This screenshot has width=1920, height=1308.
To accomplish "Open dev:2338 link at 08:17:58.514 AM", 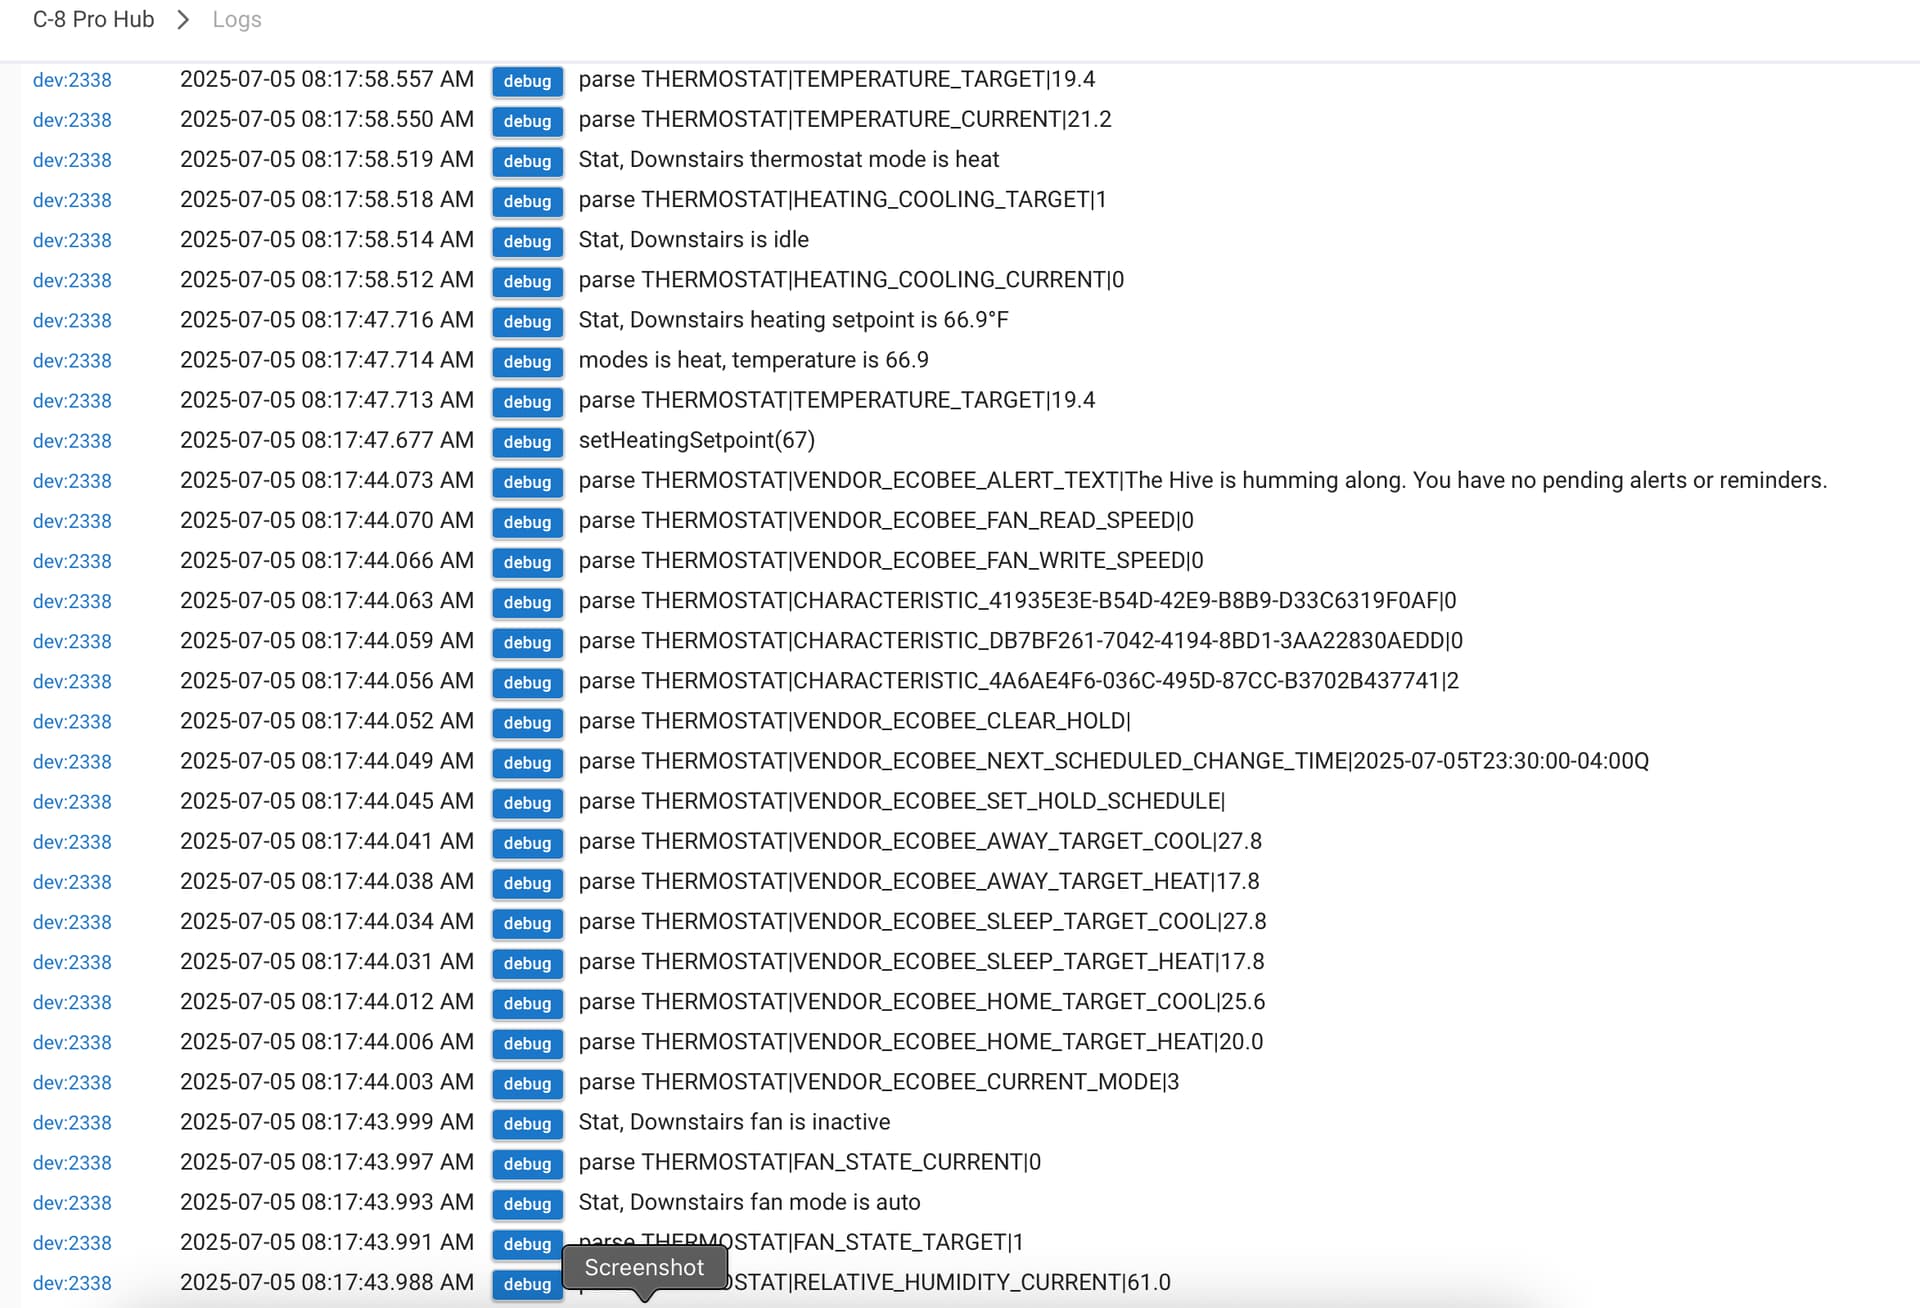I will [x=72, y=240].
